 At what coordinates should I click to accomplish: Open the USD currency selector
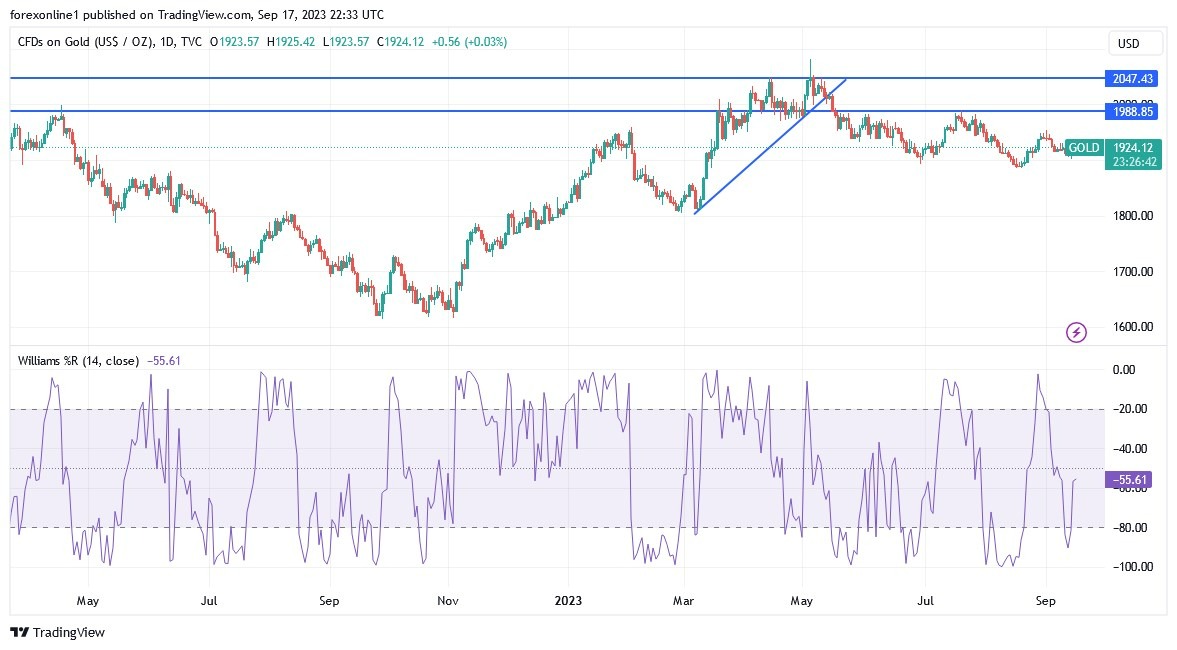[x=1131, y=43]
